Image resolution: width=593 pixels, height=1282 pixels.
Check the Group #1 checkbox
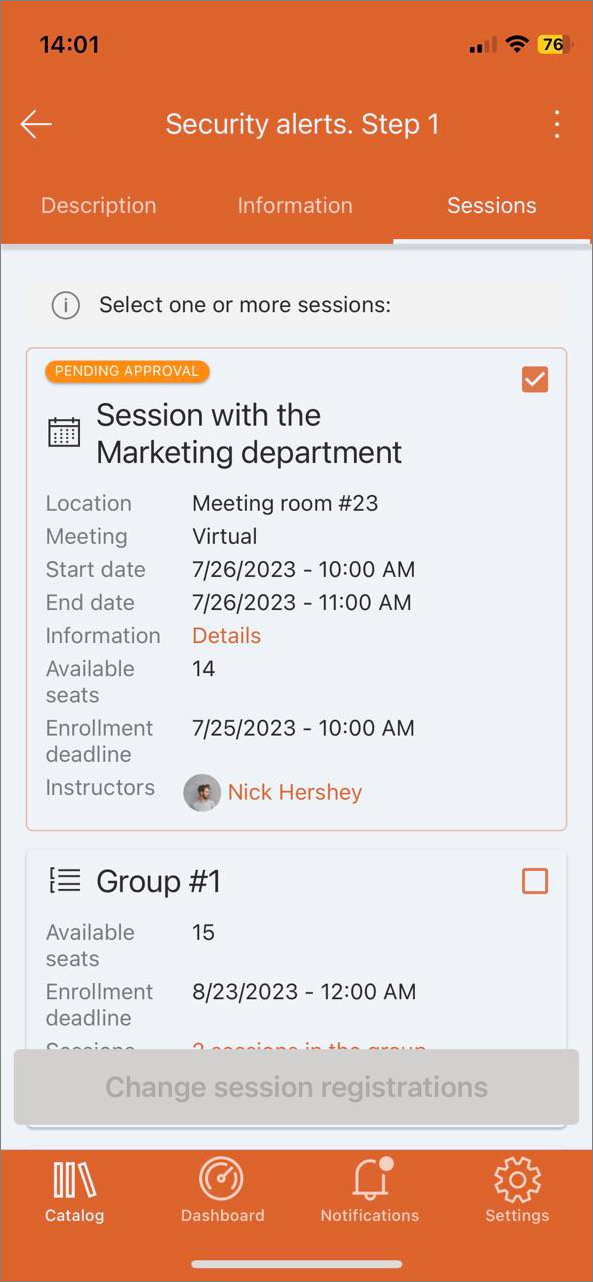tap(535, 881)
